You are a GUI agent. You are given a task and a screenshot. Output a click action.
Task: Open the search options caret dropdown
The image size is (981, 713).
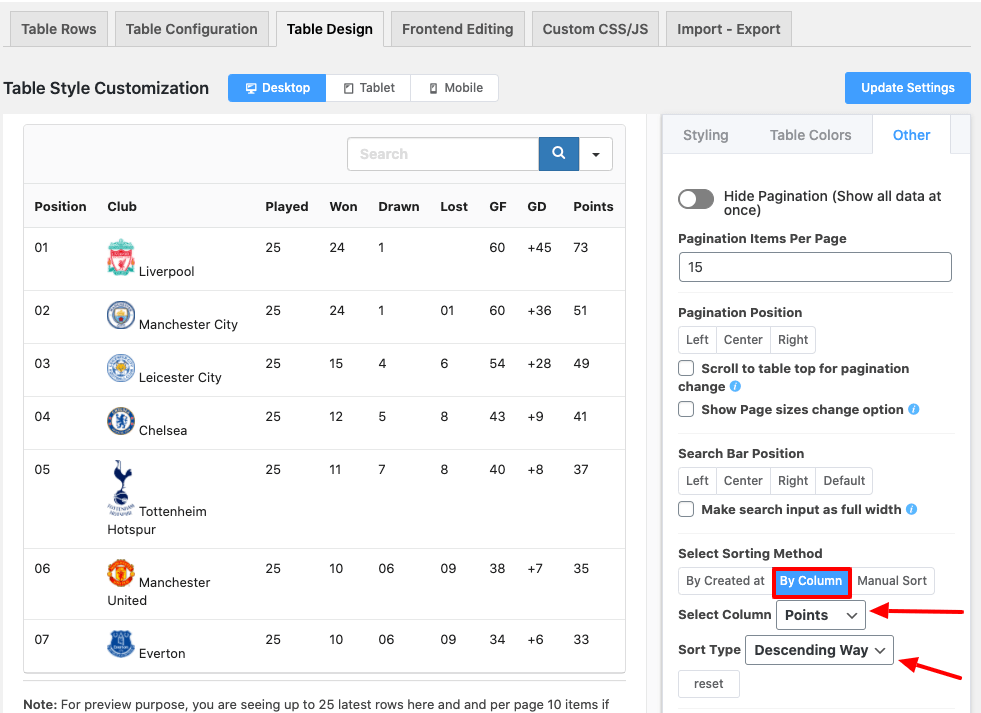click(x=596, y=154)
